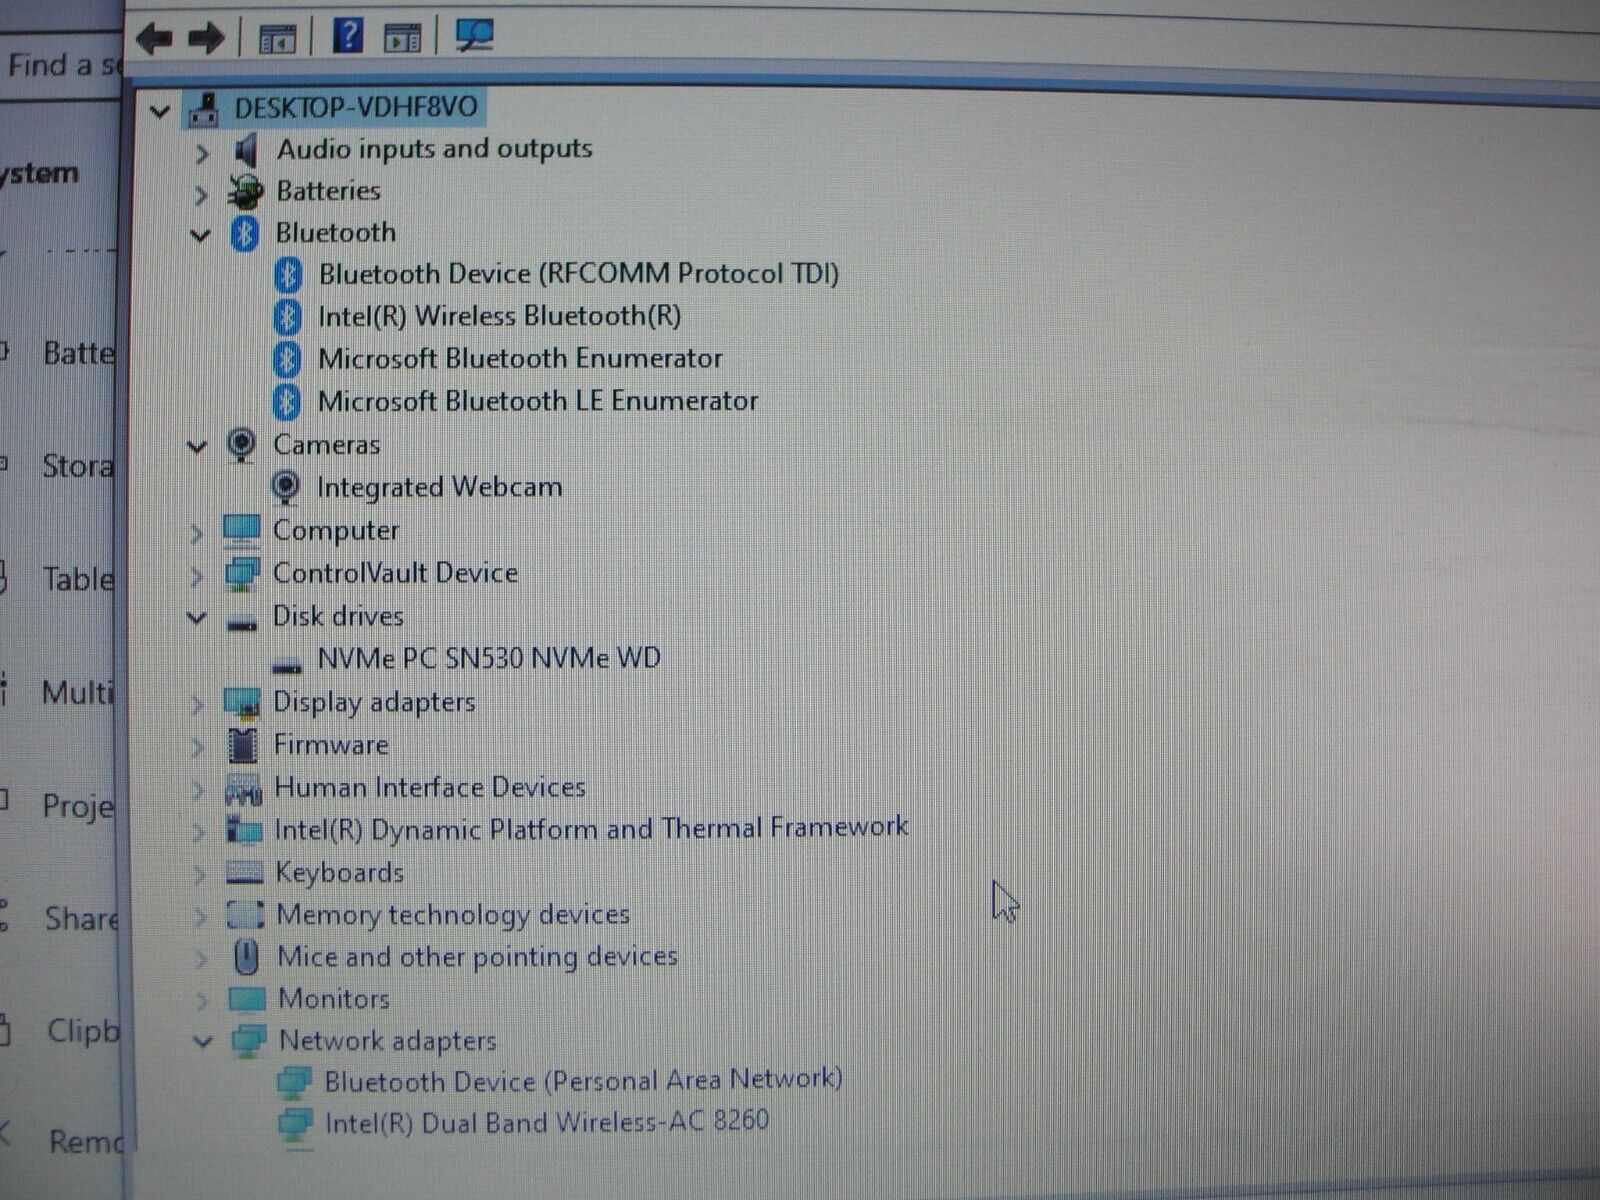This screenshot has height=1200, width=1600.
Task: Click the Keyboards category icon
Action: click(x=244, y=873)
